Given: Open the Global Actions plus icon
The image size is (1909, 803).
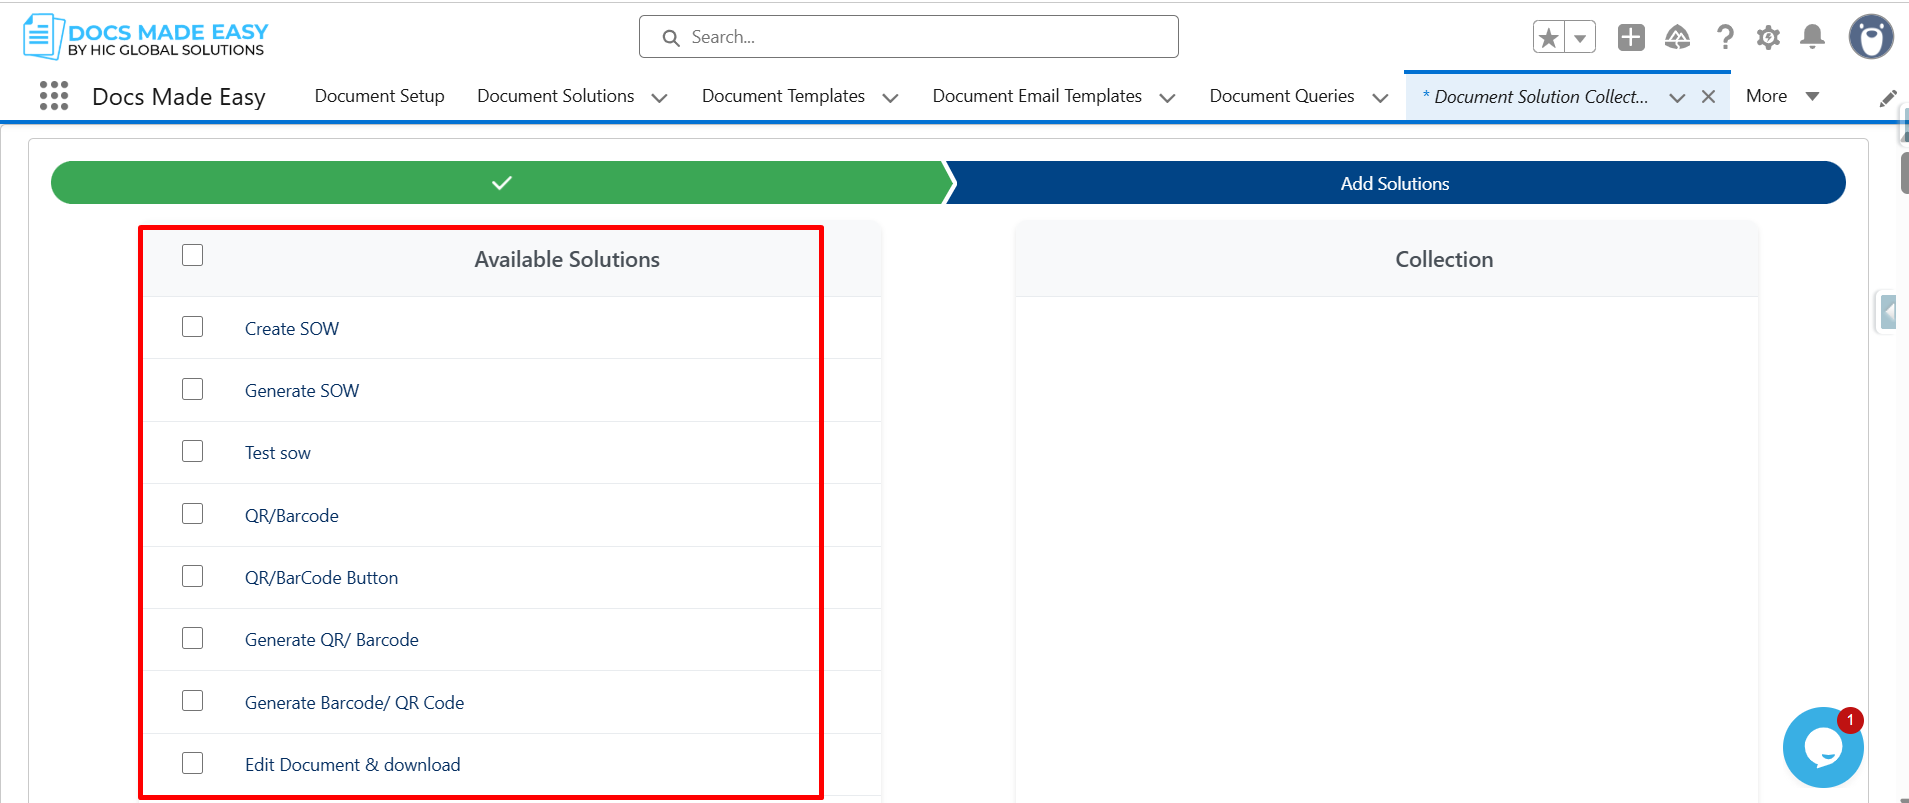Looking at the screenshot, I should tap(1631, 38).
